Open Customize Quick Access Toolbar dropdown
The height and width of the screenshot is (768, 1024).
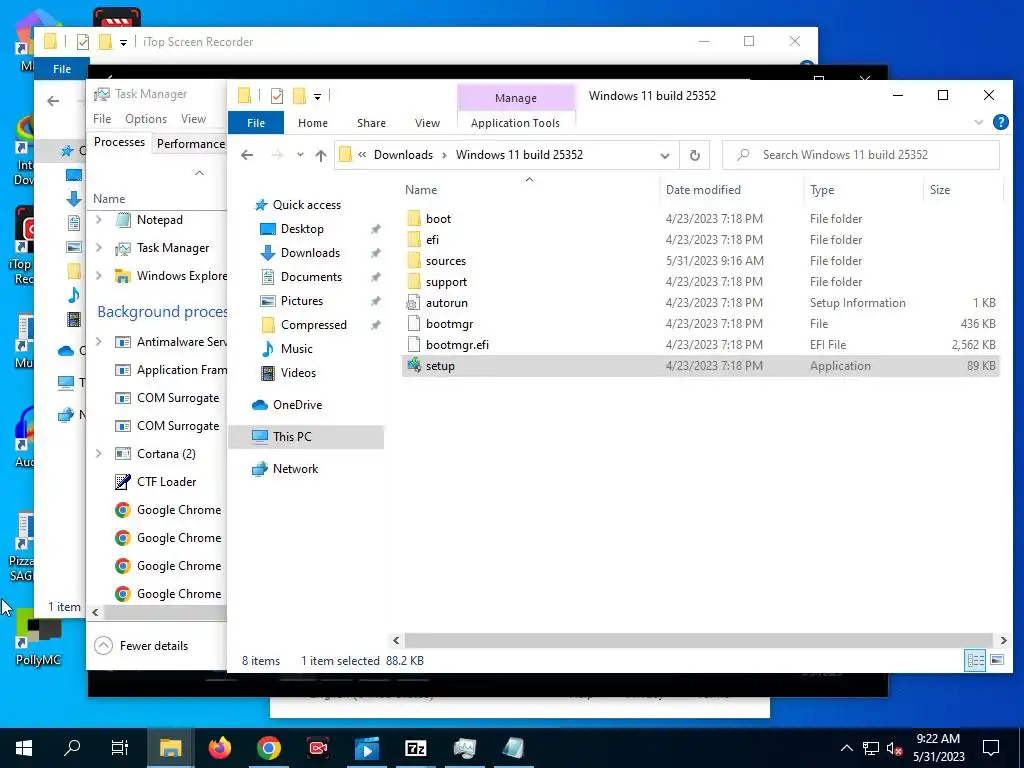pos(317,97)
